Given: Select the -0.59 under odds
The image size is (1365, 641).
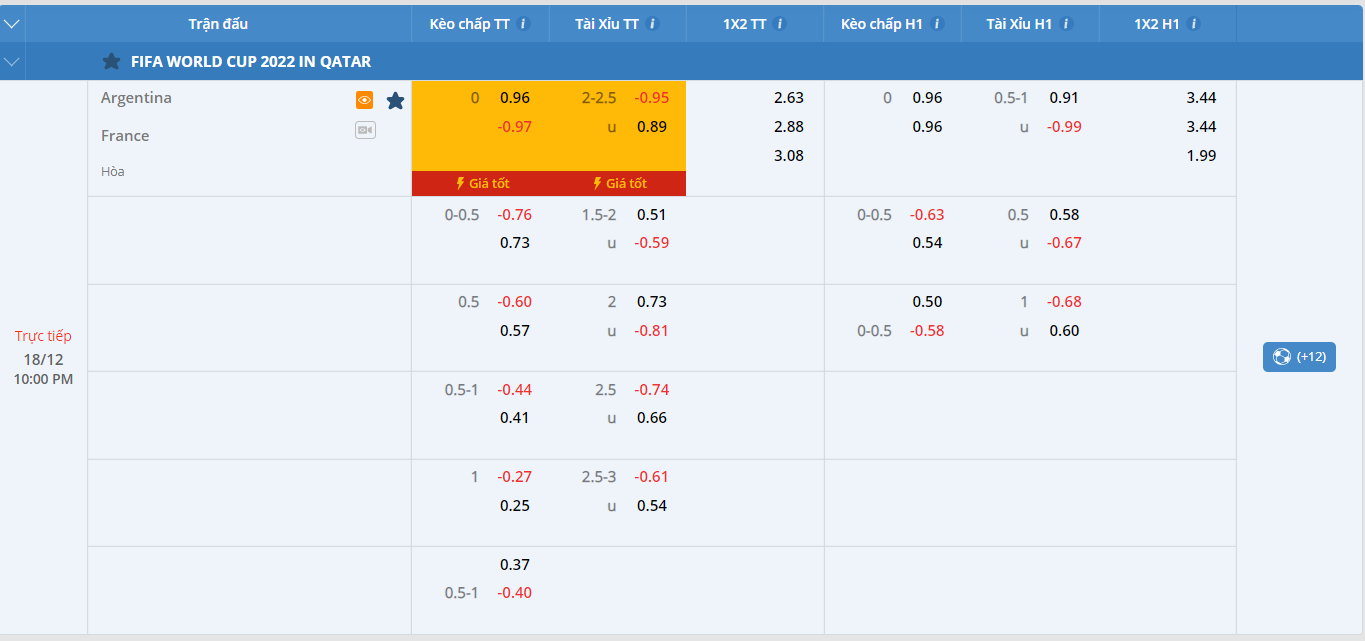Looking at the screenshot, I should click(652, 243).
